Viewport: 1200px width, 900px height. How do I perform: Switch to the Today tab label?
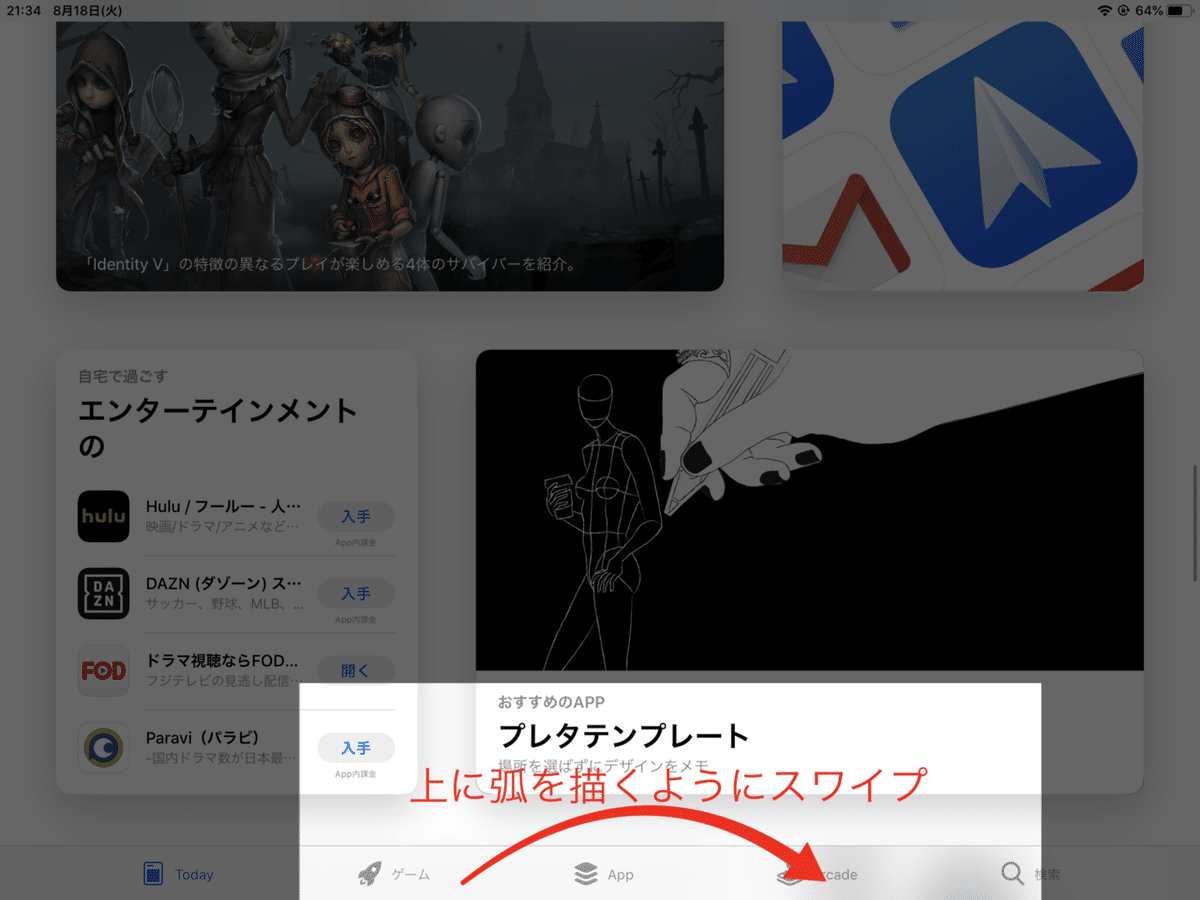click(x=194, y=874)
